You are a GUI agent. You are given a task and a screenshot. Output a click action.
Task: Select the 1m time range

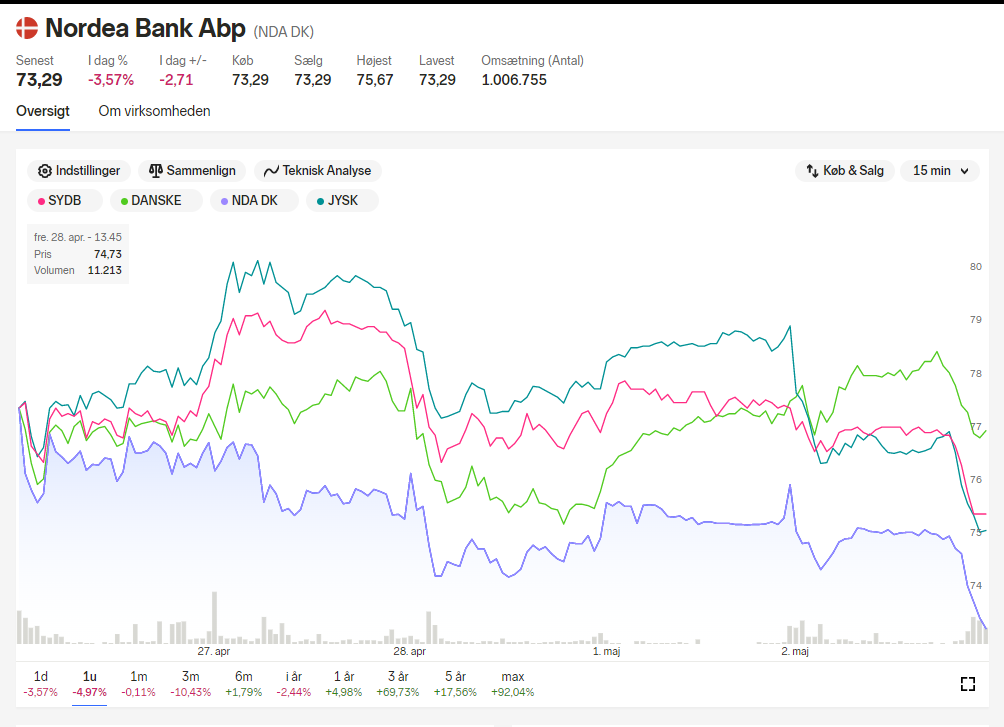pyautogui.click(x=138, y=683)
